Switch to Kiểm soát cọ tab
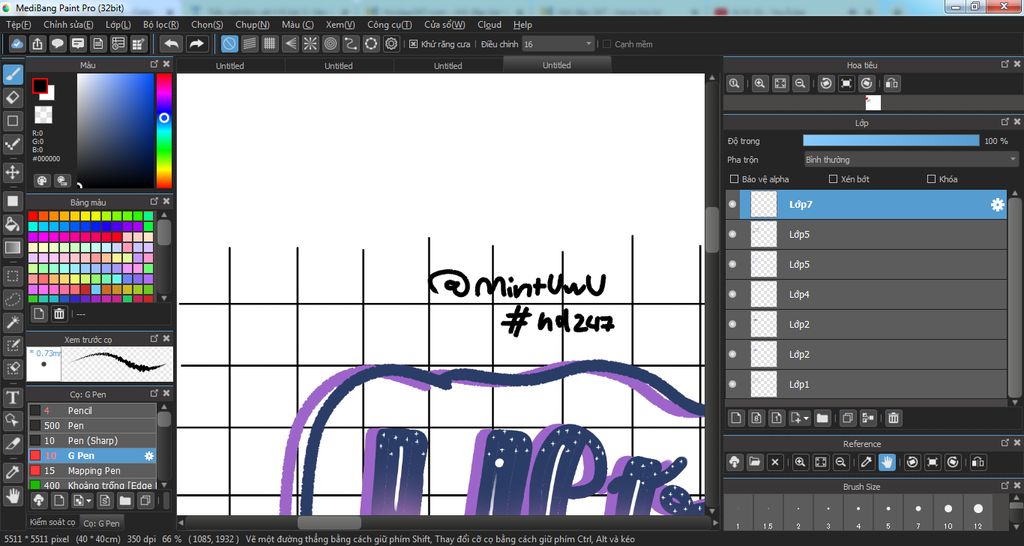 click(x=52, y=522)
